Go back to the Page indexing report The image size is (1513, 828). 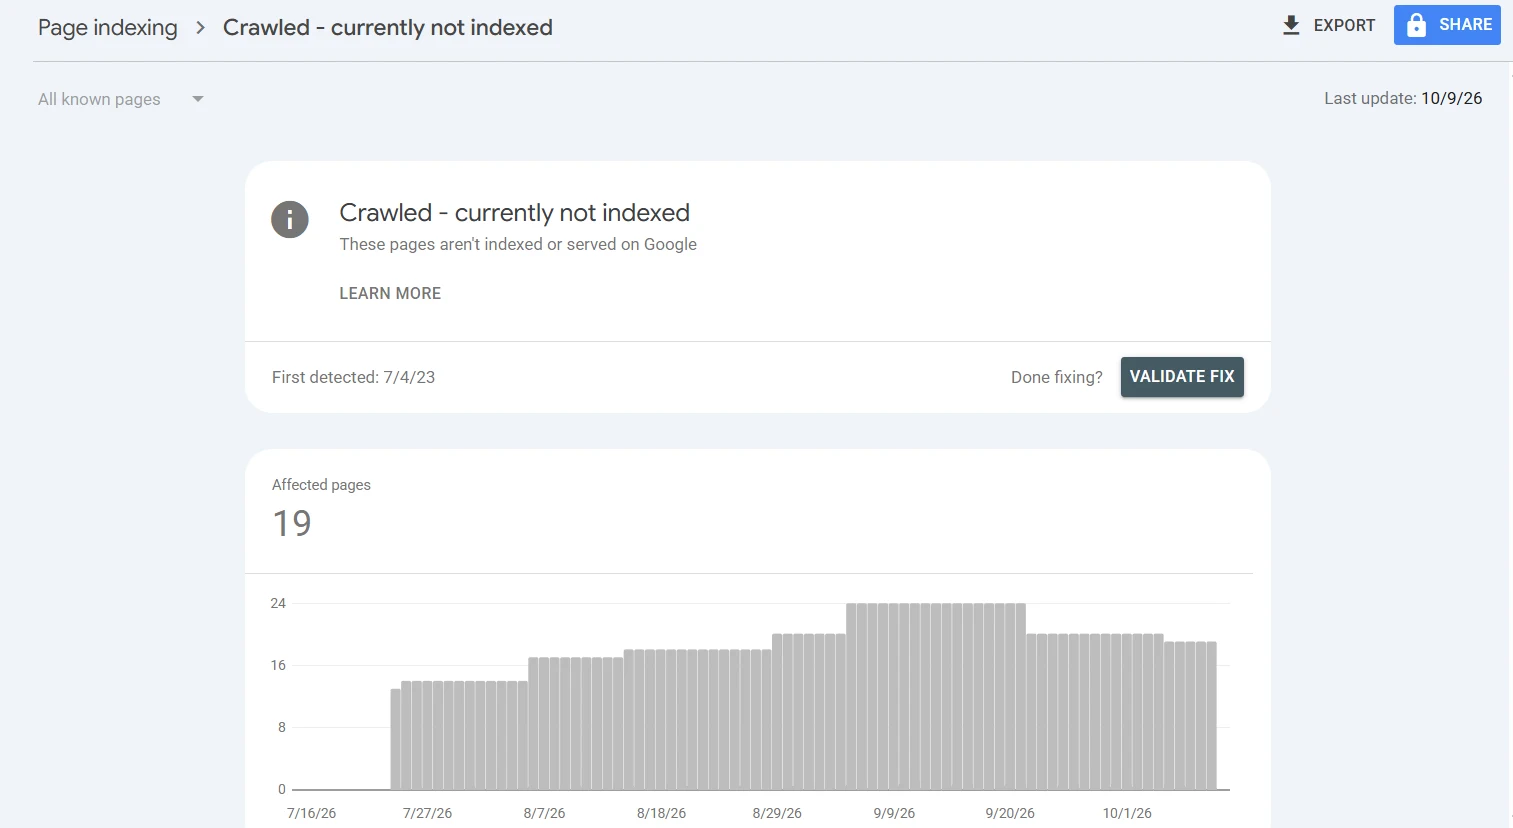pyautogui.click(x=108, y=28)
